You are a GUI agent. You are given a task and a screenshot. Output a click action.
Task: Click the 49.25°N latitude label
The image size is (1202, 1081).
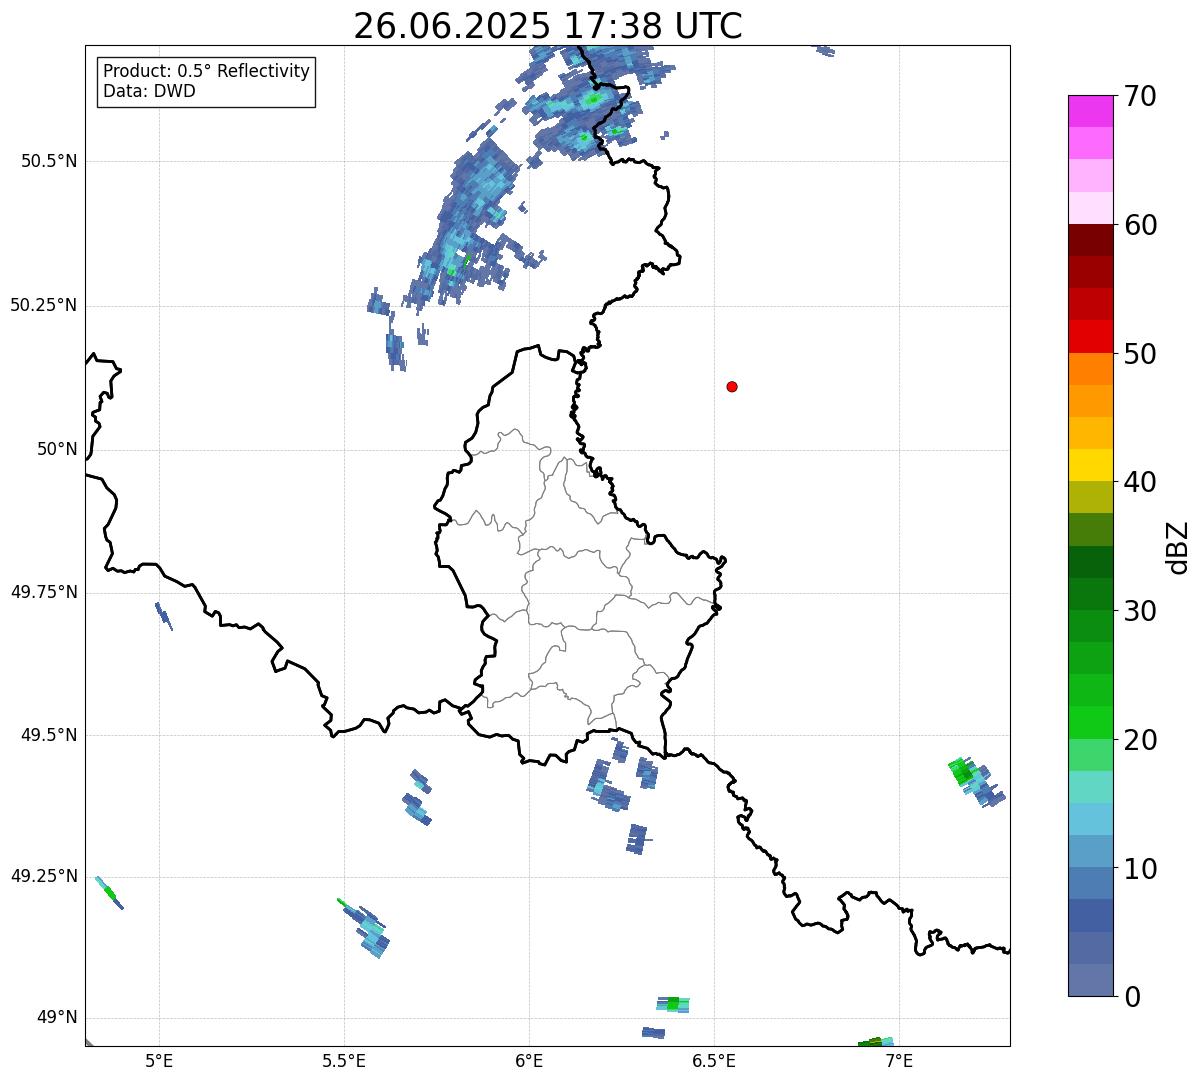(44, 876)
